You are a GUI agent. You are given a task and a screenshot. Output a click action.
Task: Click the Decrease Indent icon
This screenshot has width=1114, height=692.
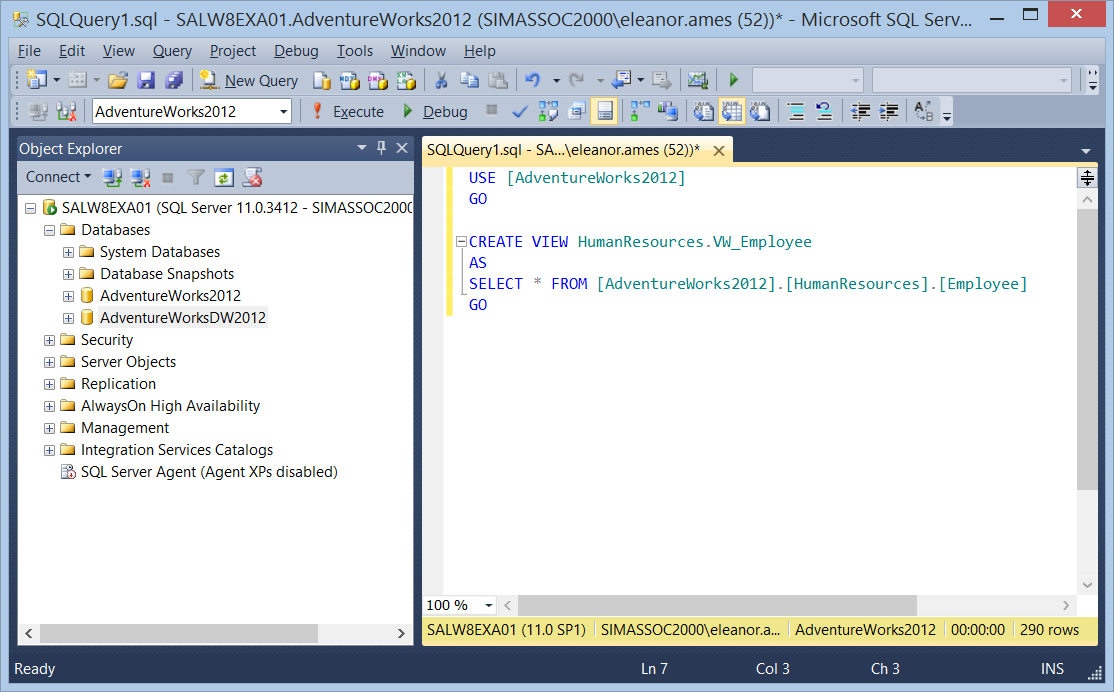[860, 112]
